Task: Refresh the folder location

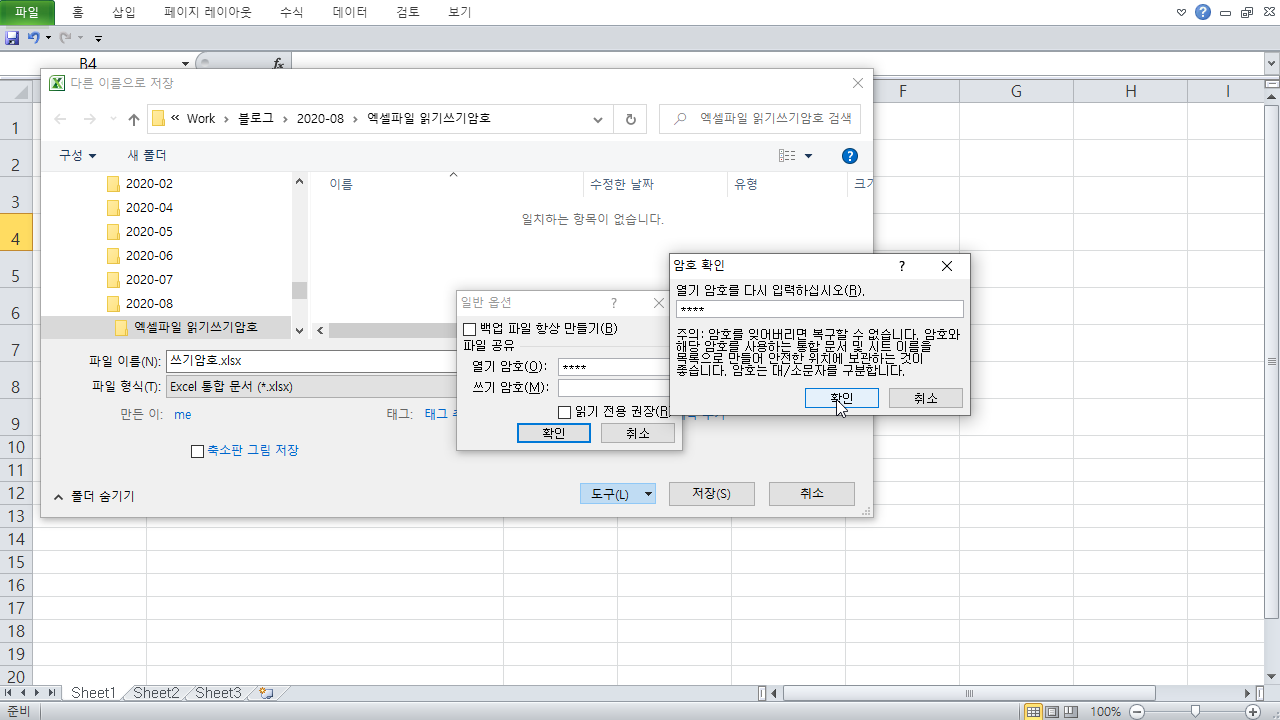Action: 630,119
